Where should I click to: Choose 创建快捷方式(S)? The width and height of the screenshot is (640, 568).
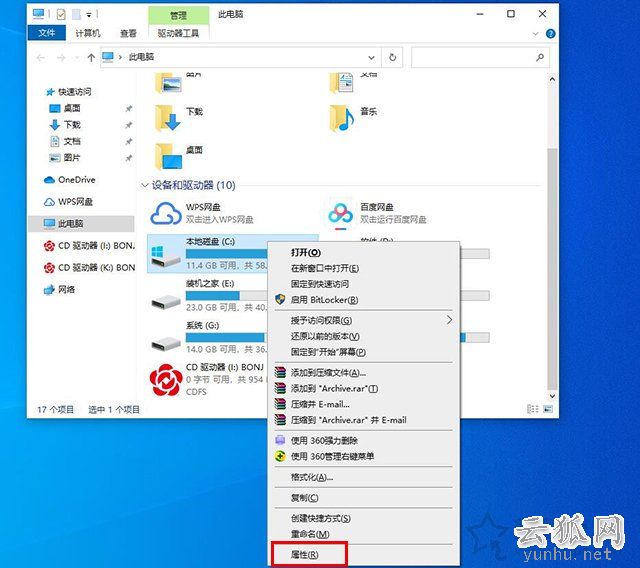(363, 518)
